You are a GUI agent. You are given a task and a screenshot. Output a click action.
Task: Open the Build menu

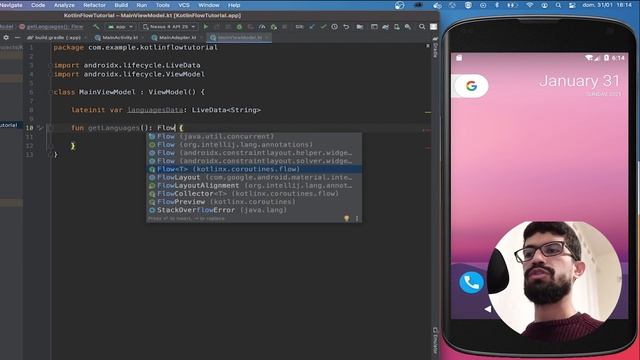pos(121,5)
